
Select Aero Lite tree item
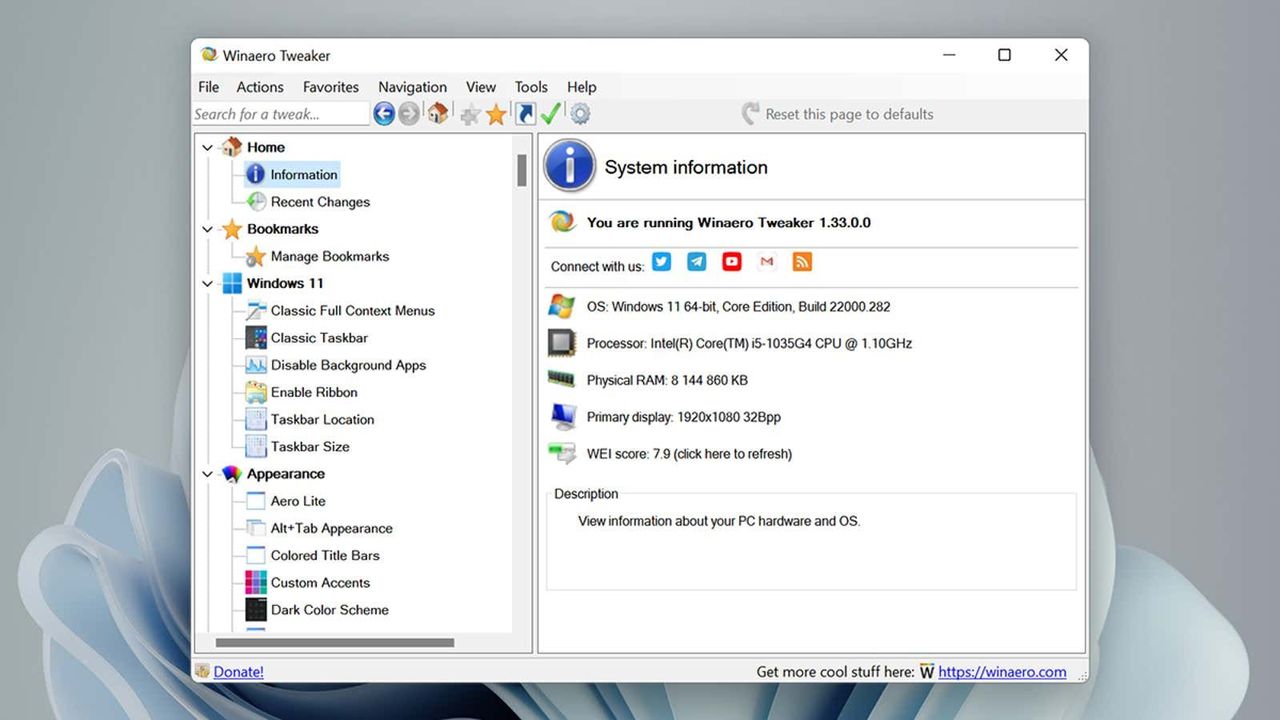[298, 501]
